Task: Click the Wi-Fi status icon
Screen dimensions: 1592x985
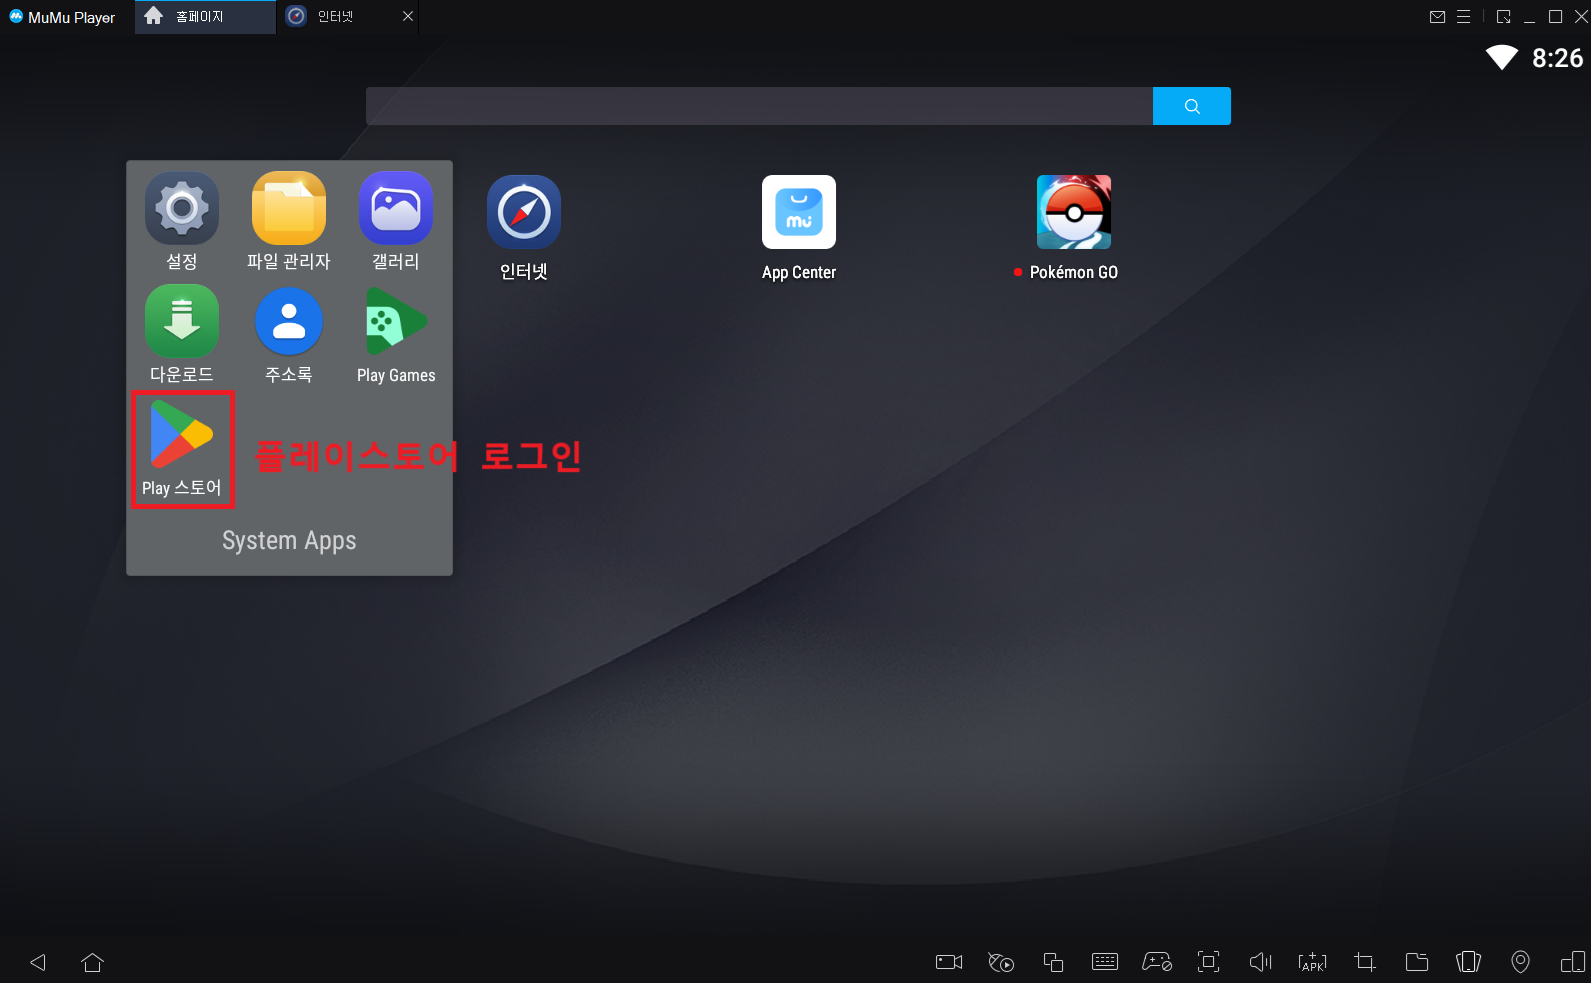Action: (1502, 58)
